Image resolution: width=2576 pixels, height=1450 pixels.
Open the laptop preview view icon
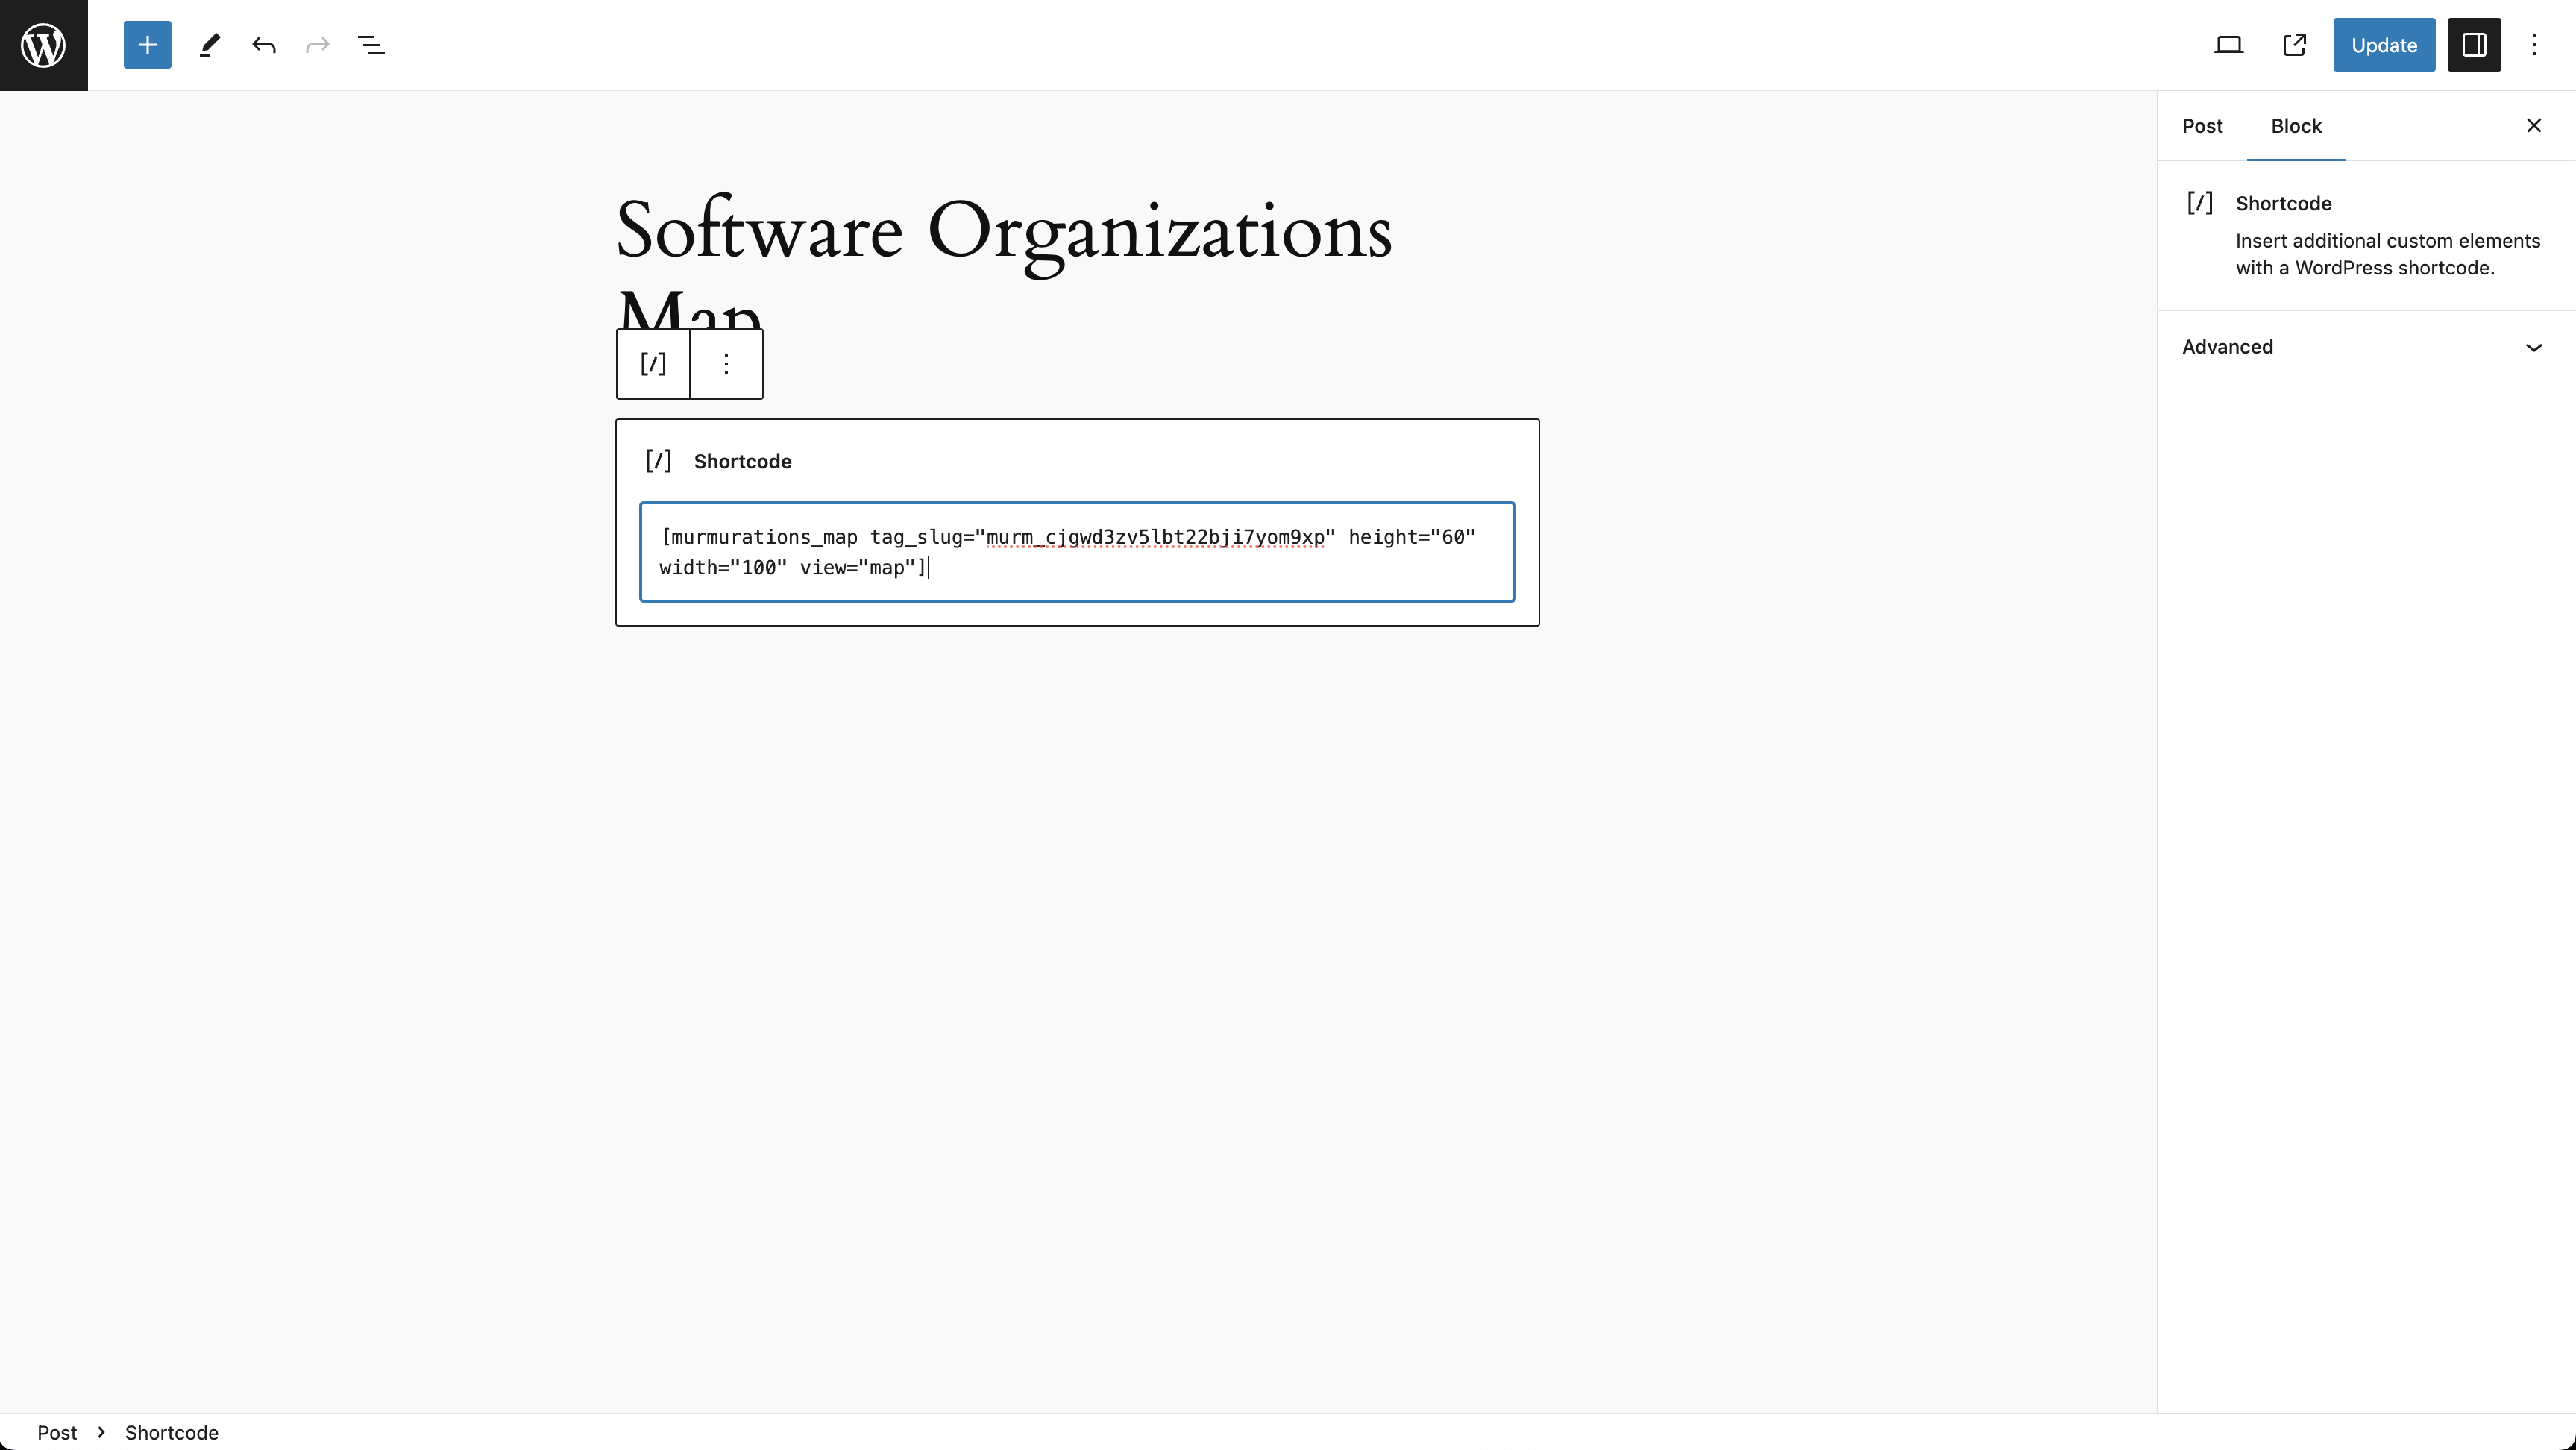[x=2228, y=45]
